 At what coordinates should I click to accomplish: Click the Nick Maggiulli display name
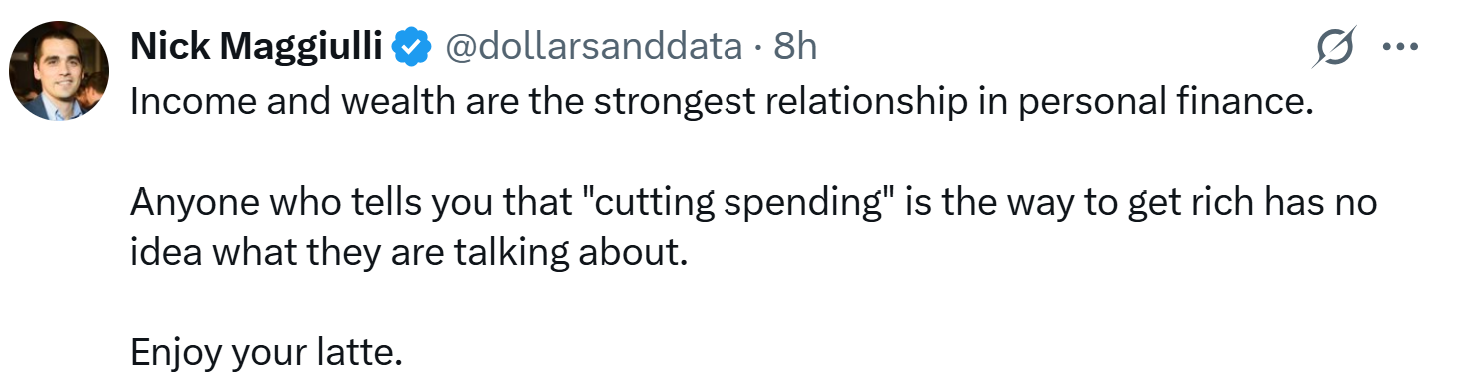(x=257, y=47)
